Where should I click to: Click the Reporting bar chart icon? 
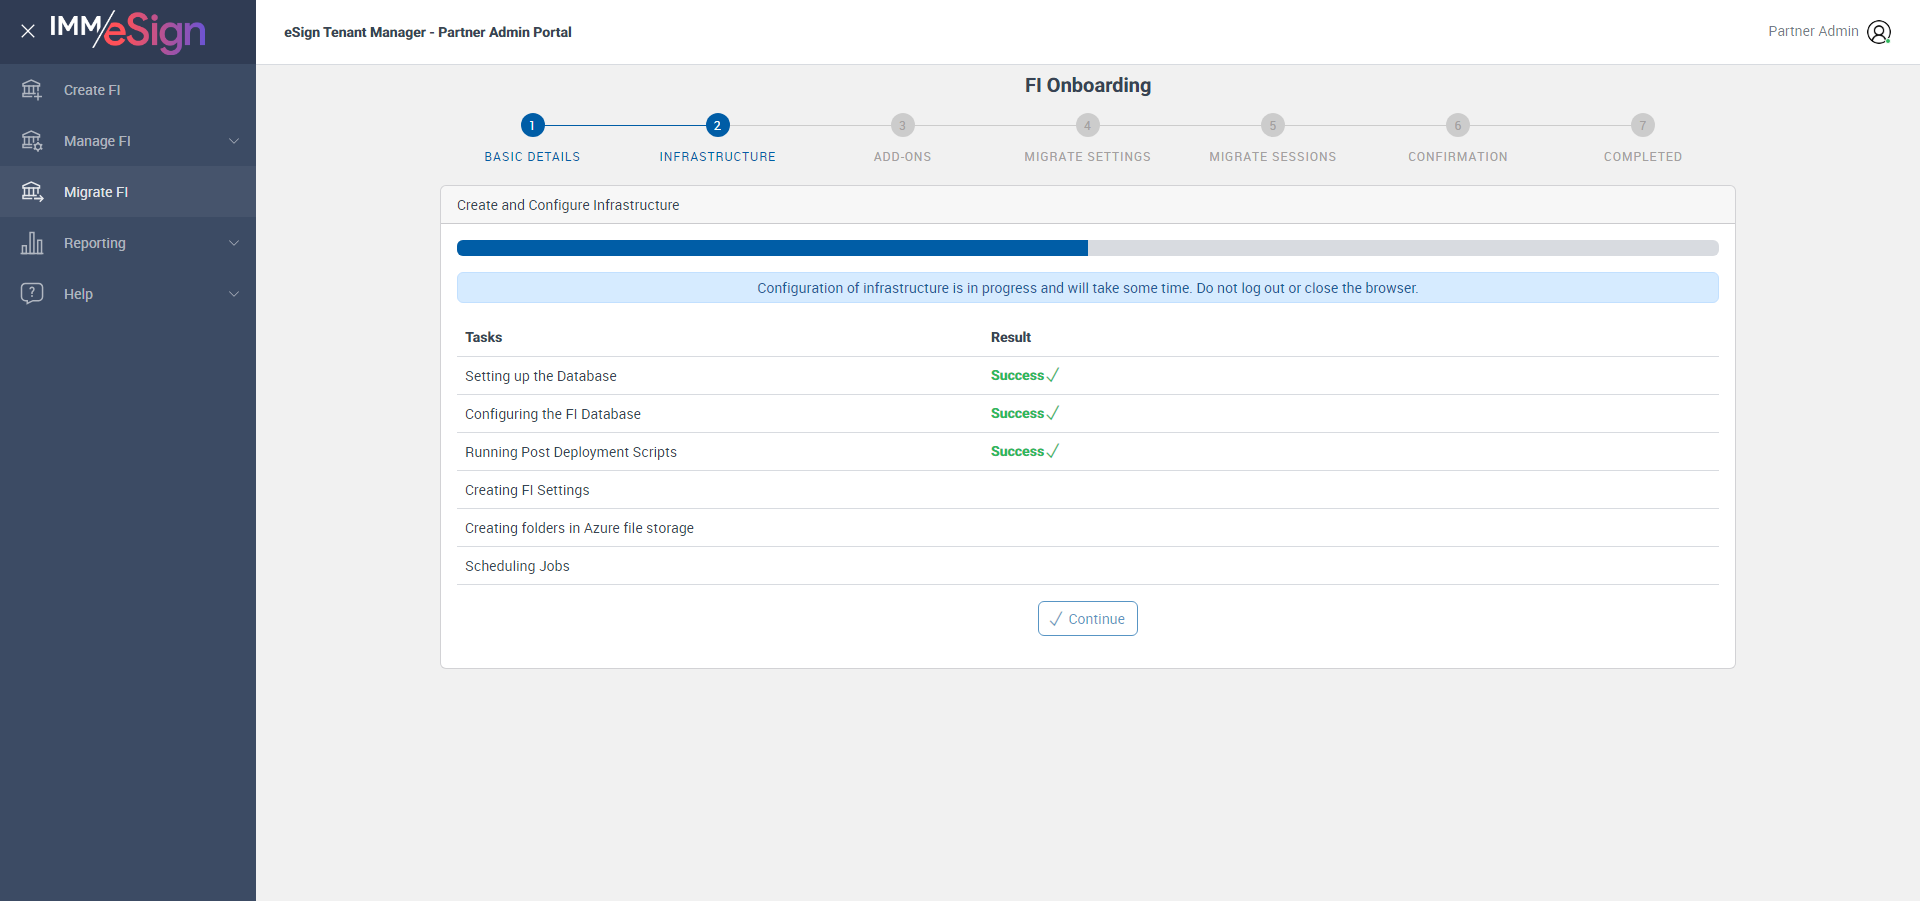(32, 243)
